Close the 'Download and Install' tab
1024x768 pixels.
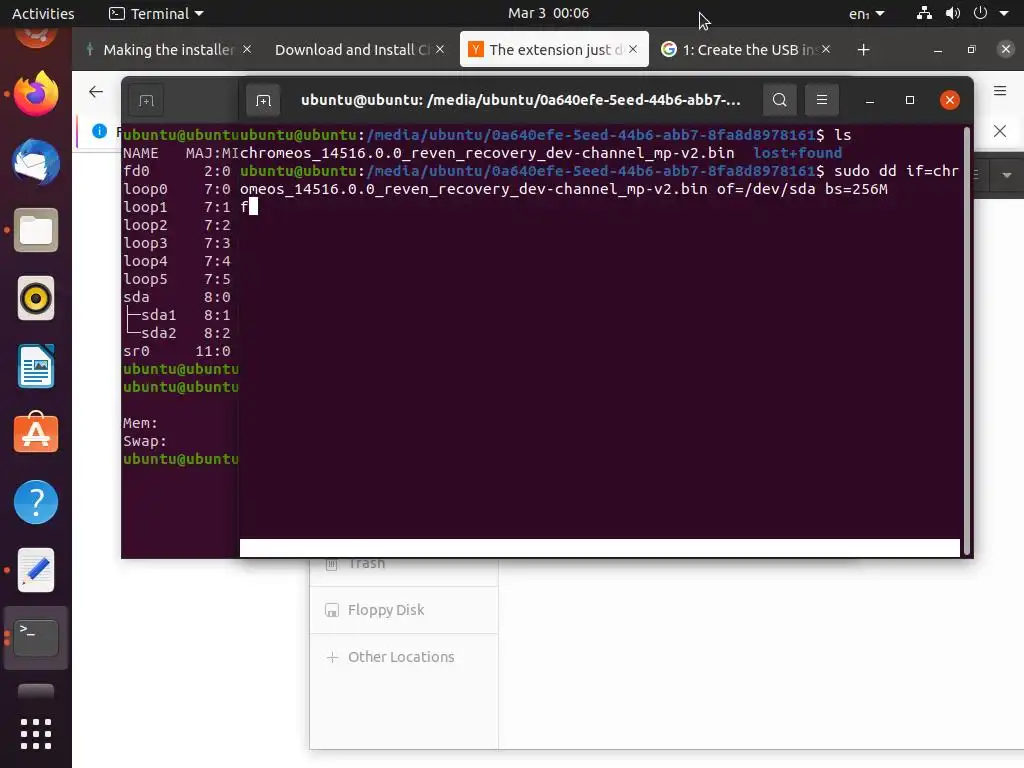[x=440, y=49]
